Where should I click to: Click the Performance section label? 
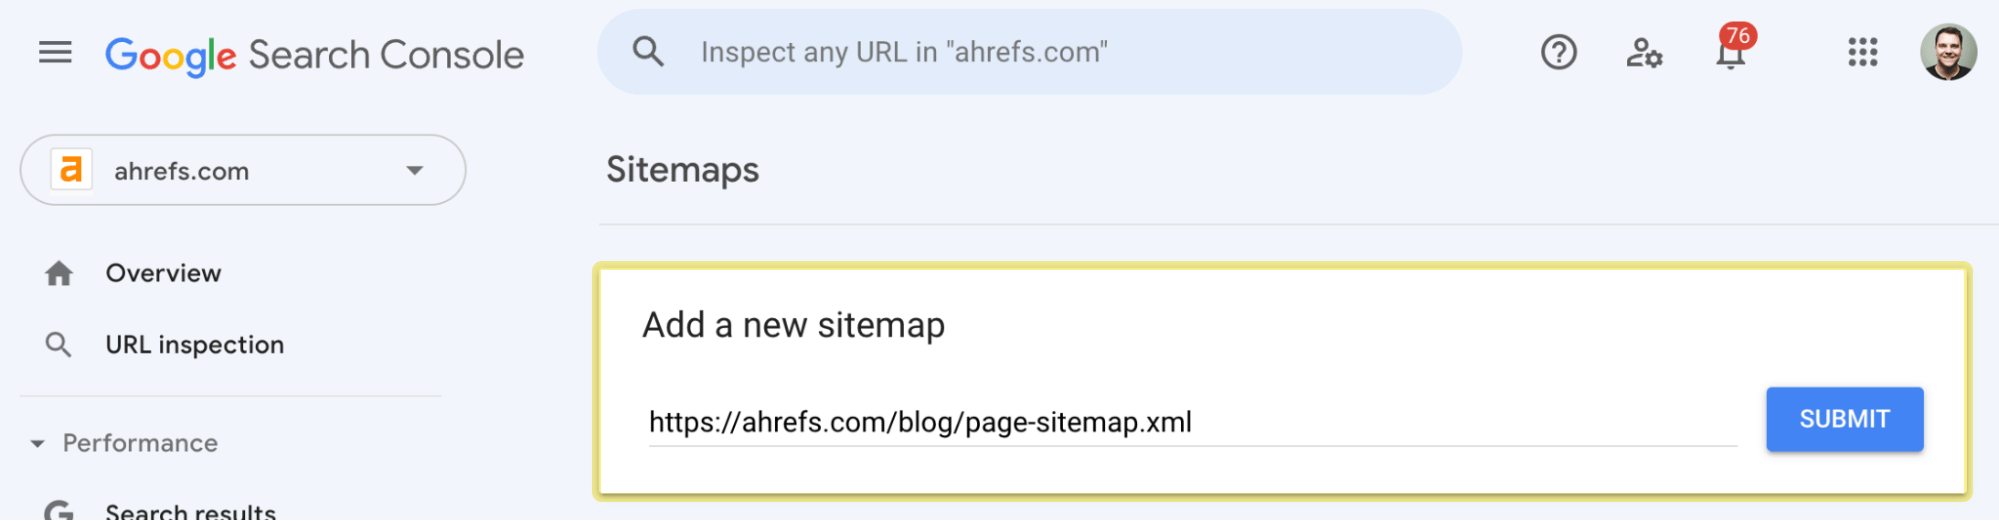(140, 443)
